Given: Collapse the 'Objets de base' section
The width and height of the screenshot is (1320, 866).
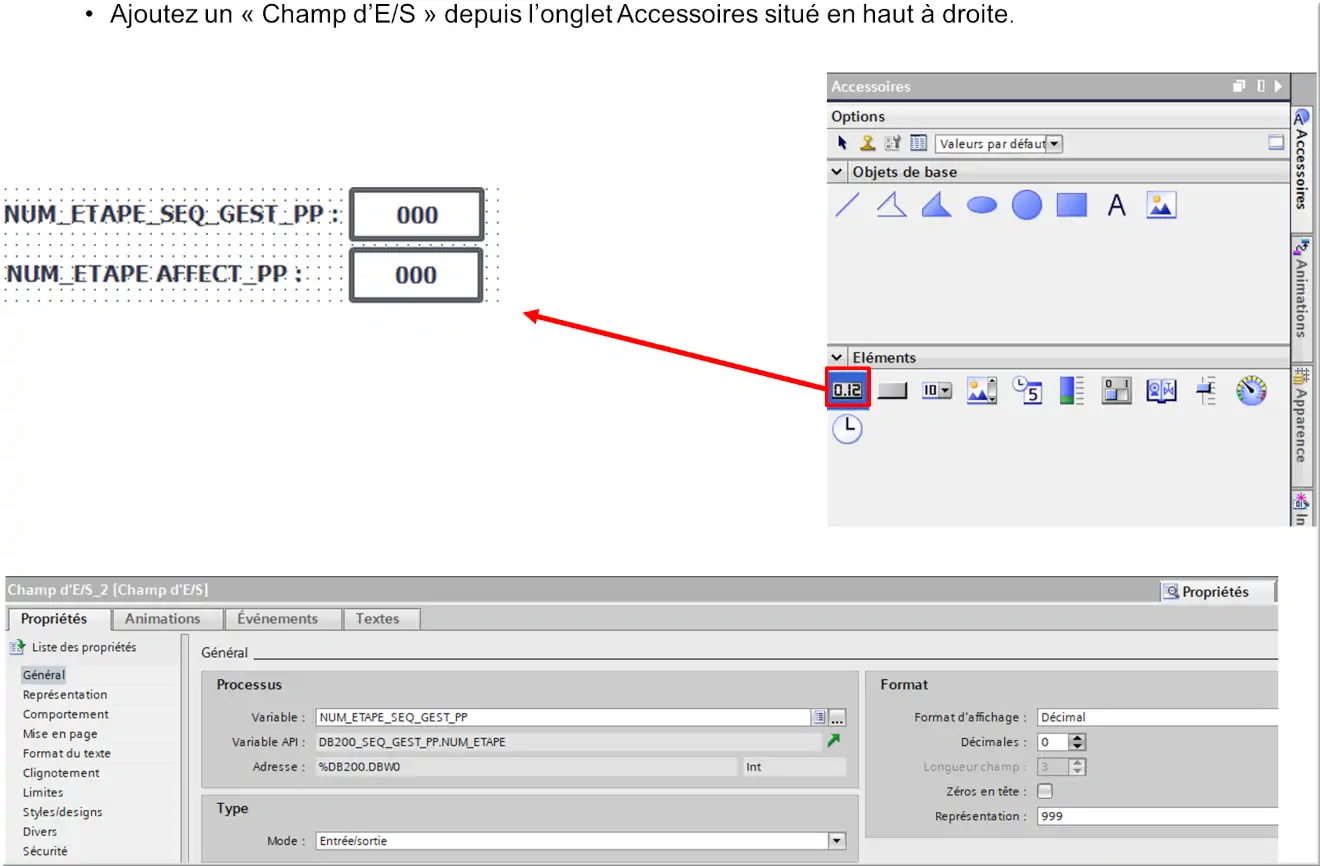Looking at the screenshot, I should [x=837, y=172].
